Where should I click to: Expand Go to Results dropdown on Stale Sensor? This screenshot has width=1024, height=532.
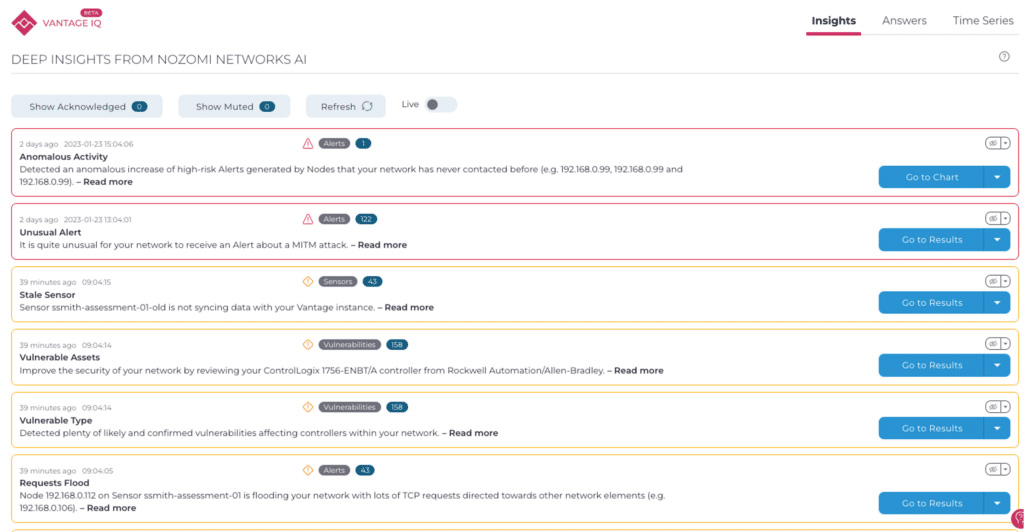[x=997, y=302]
